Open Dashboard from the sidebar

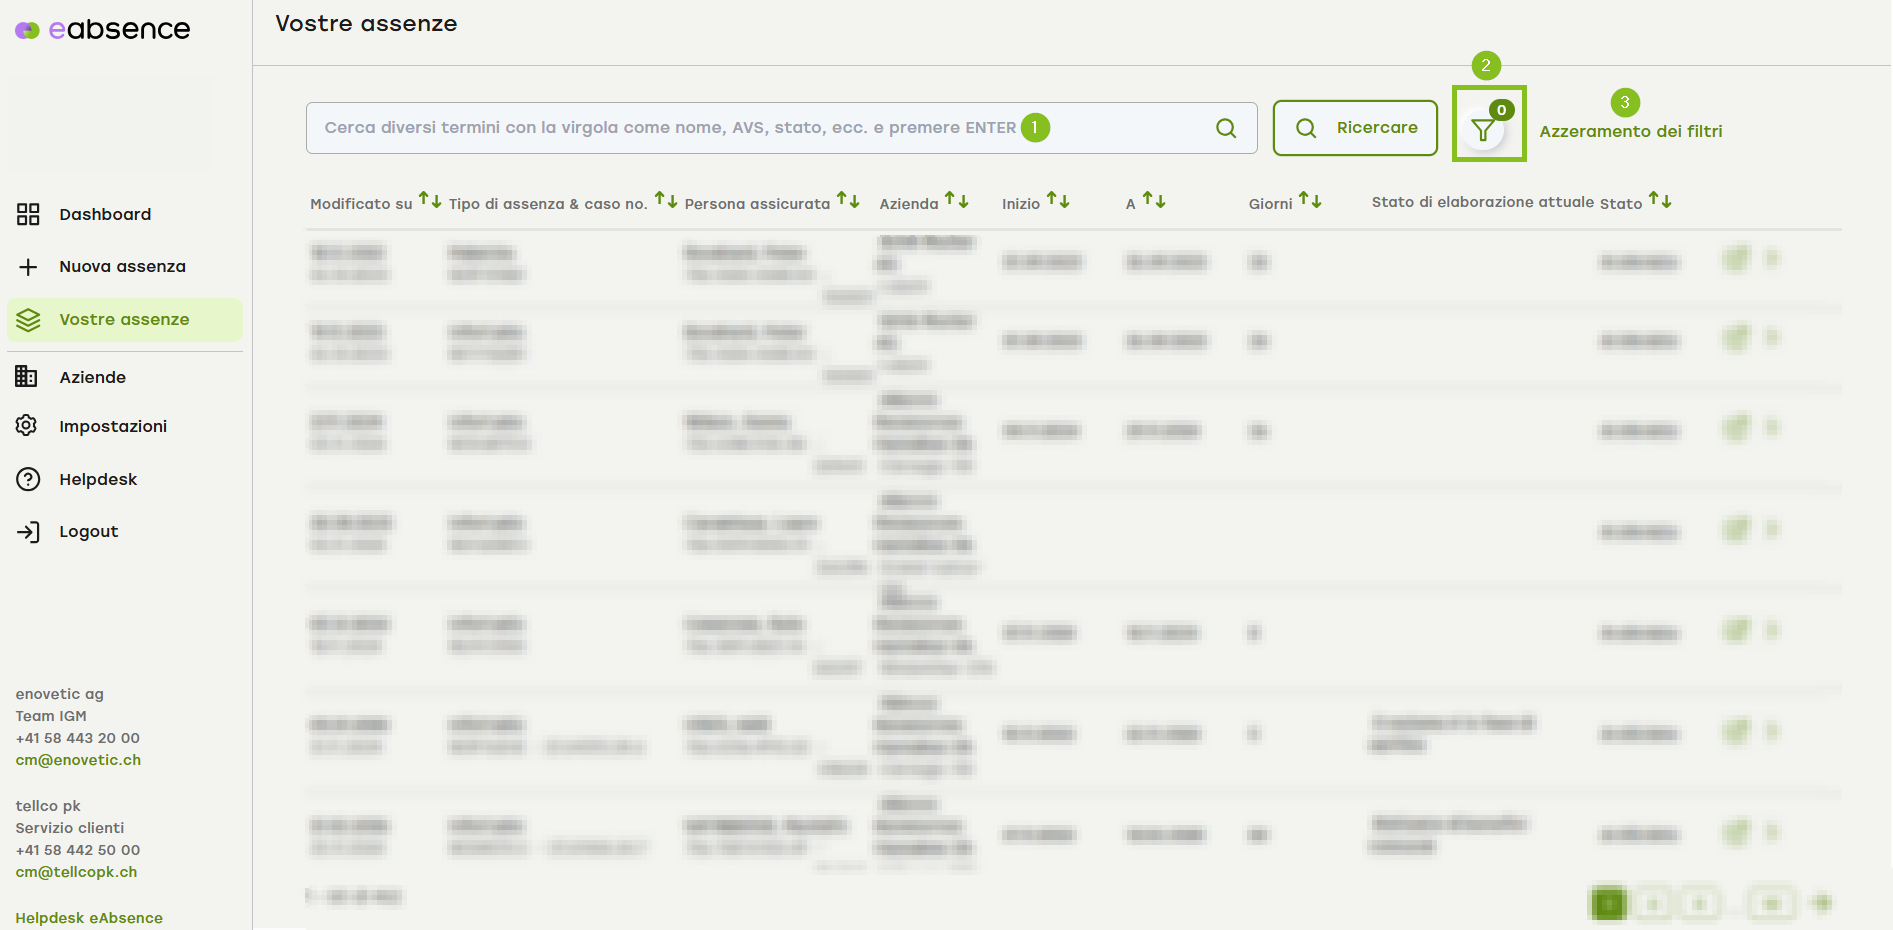tap(105, 214)
